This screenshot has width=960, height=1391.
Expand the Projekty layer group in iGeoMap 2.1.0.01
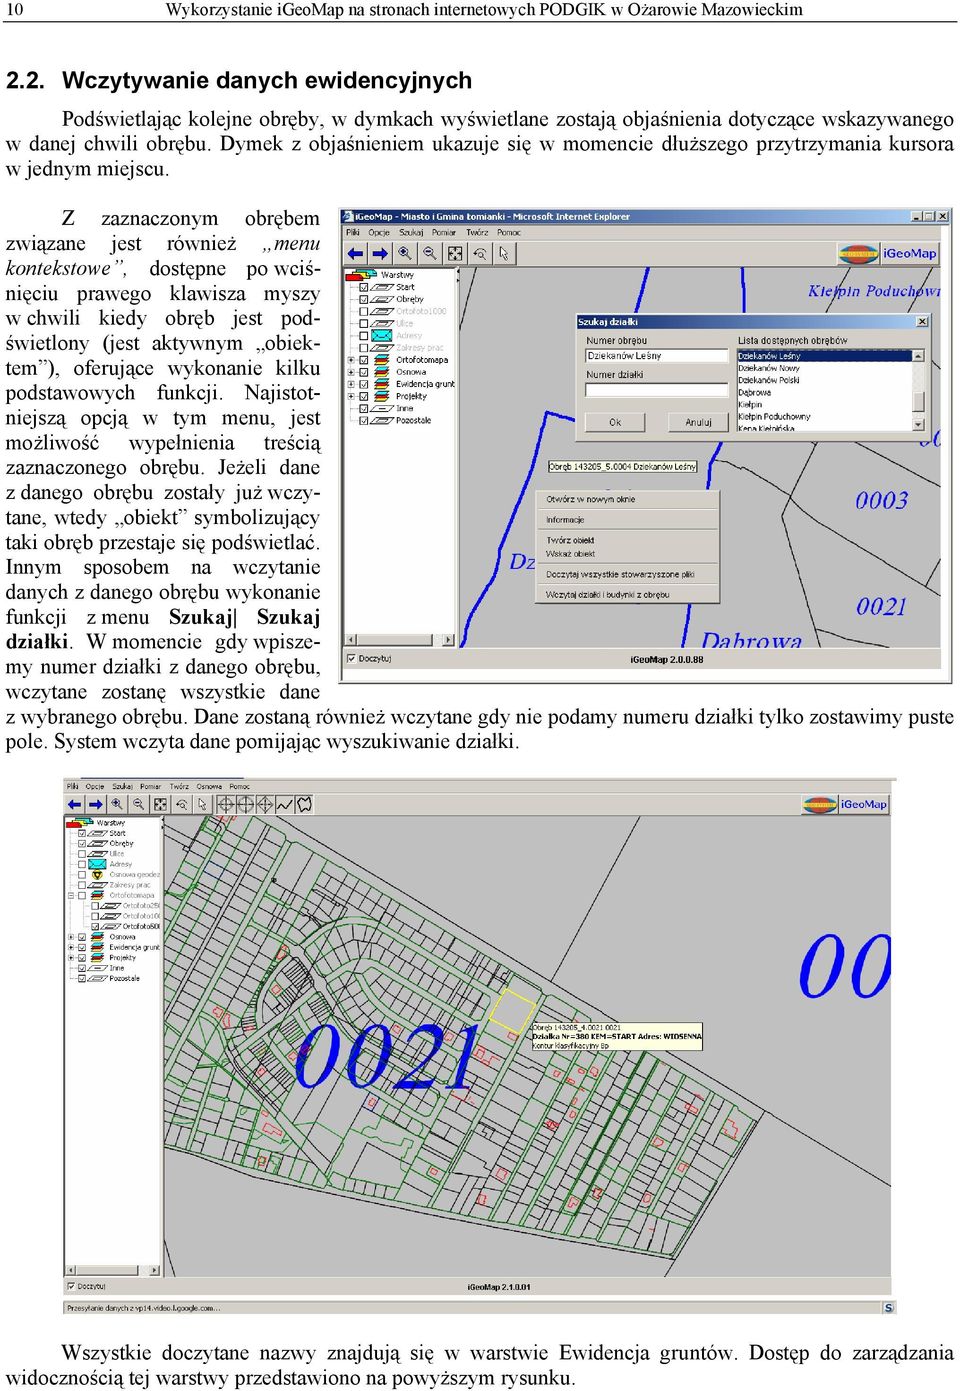click(x=70, y=958)
